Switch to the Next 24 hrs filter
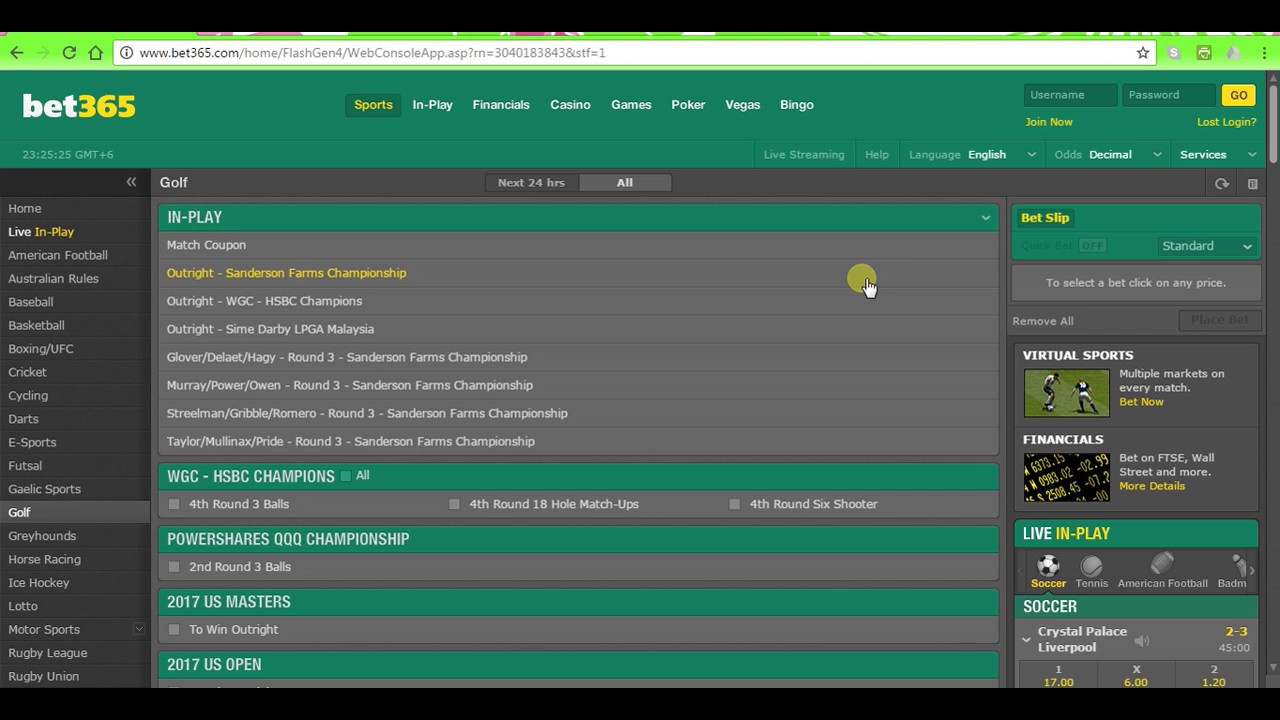1280x720 pixels. [x=531, y=183]
